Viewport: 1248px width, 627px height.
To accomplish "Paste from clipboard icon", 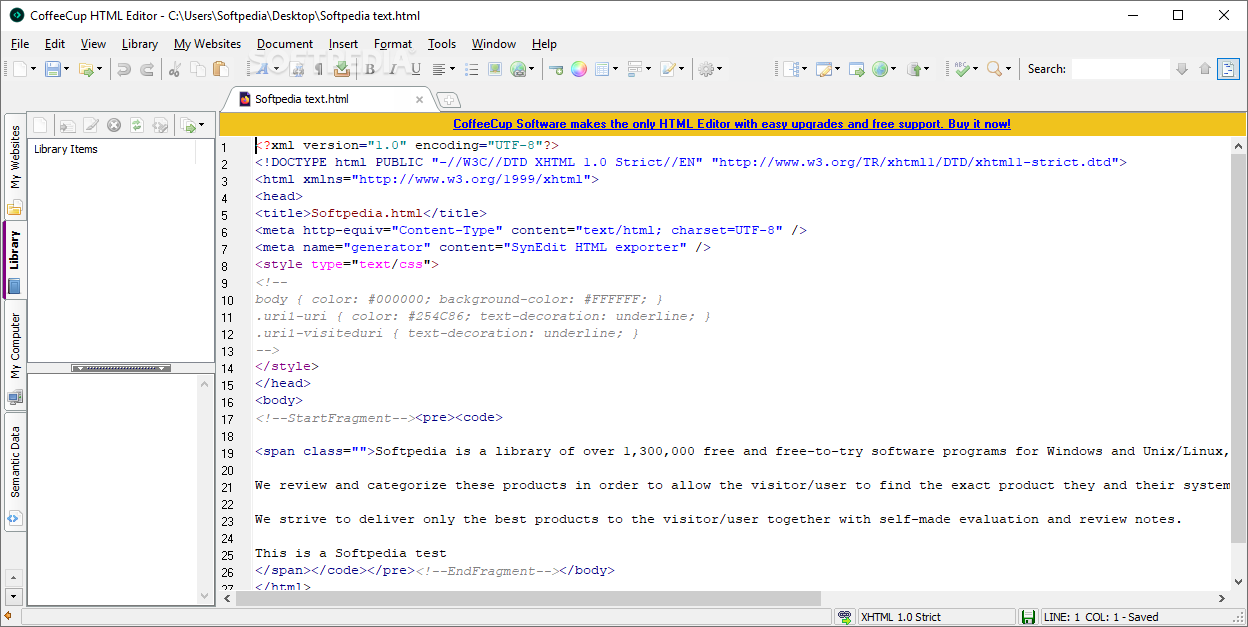I will tap(221, 69).
